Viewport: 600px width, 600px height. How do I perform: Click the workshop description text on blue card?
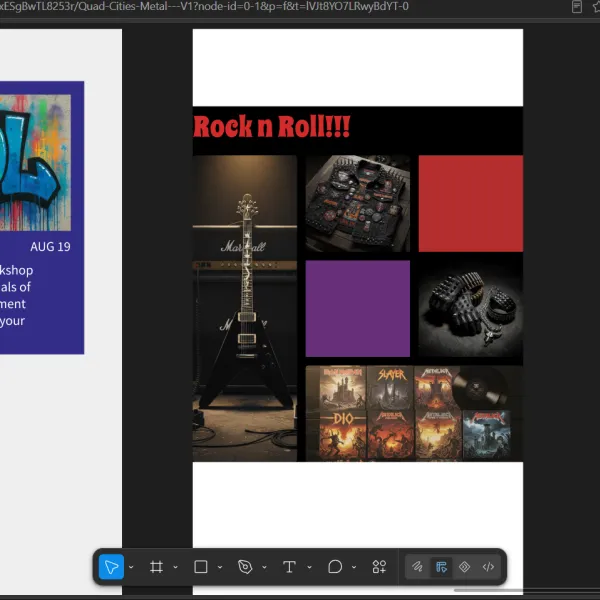pos(16,295)
